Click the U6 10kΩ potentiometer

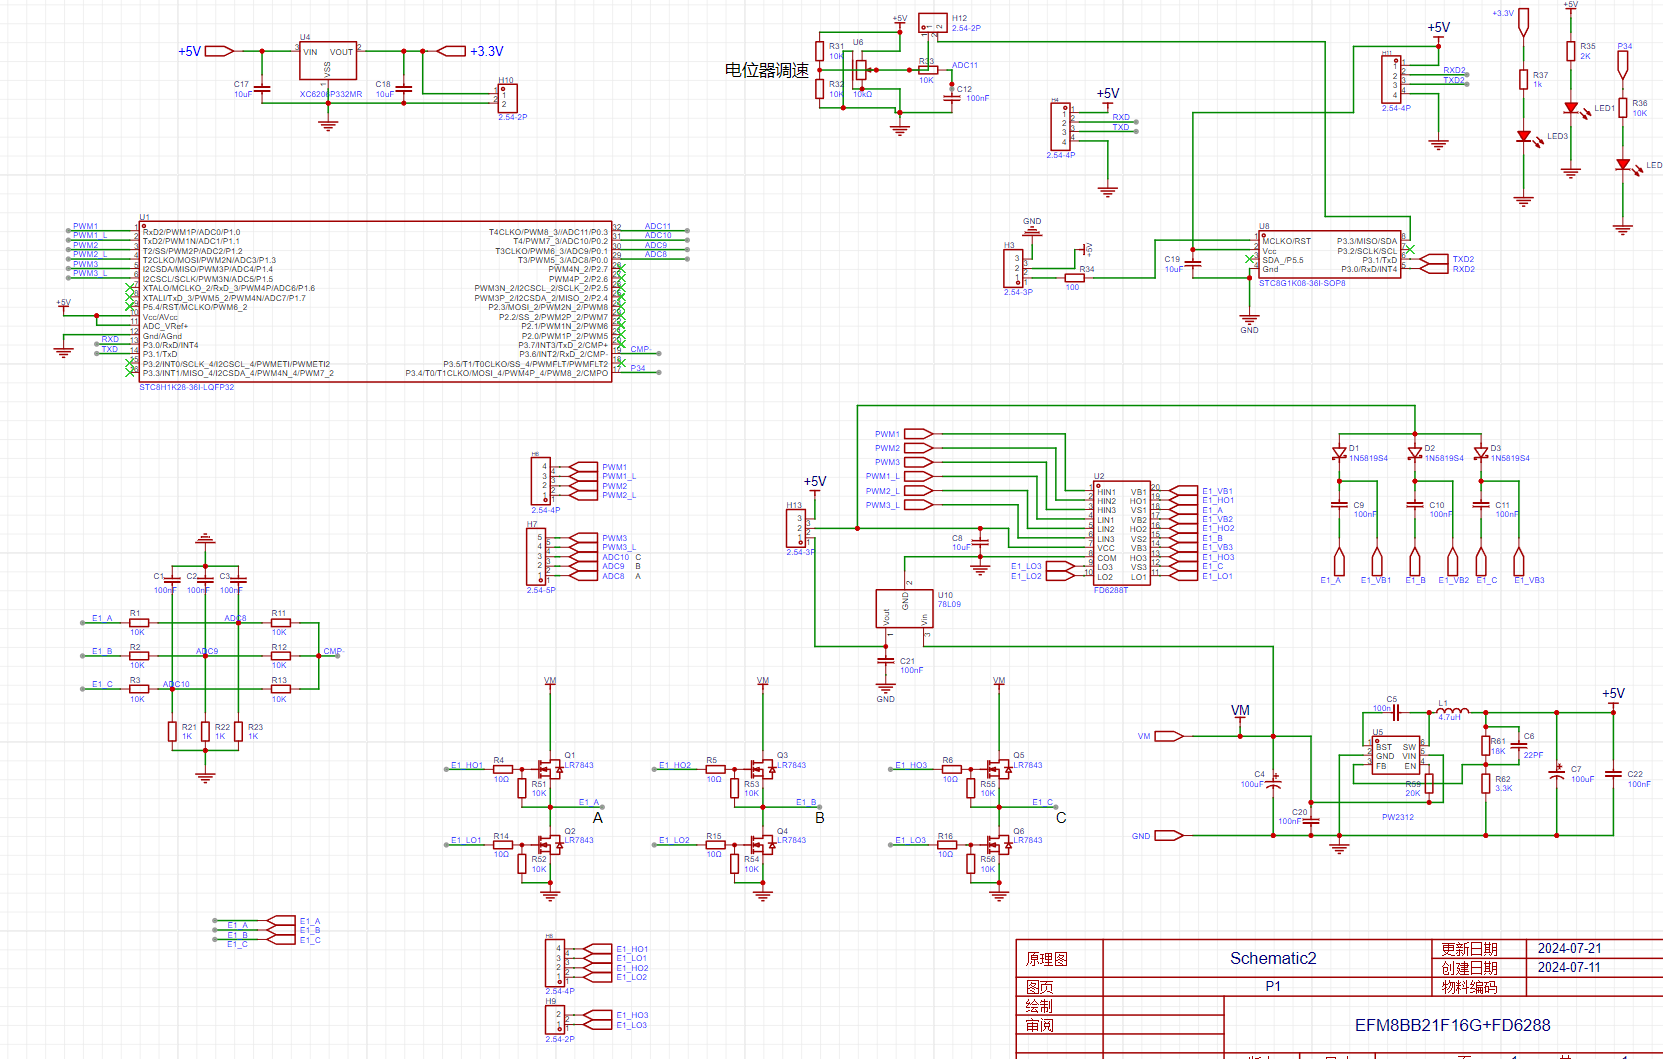coord(861,70)
